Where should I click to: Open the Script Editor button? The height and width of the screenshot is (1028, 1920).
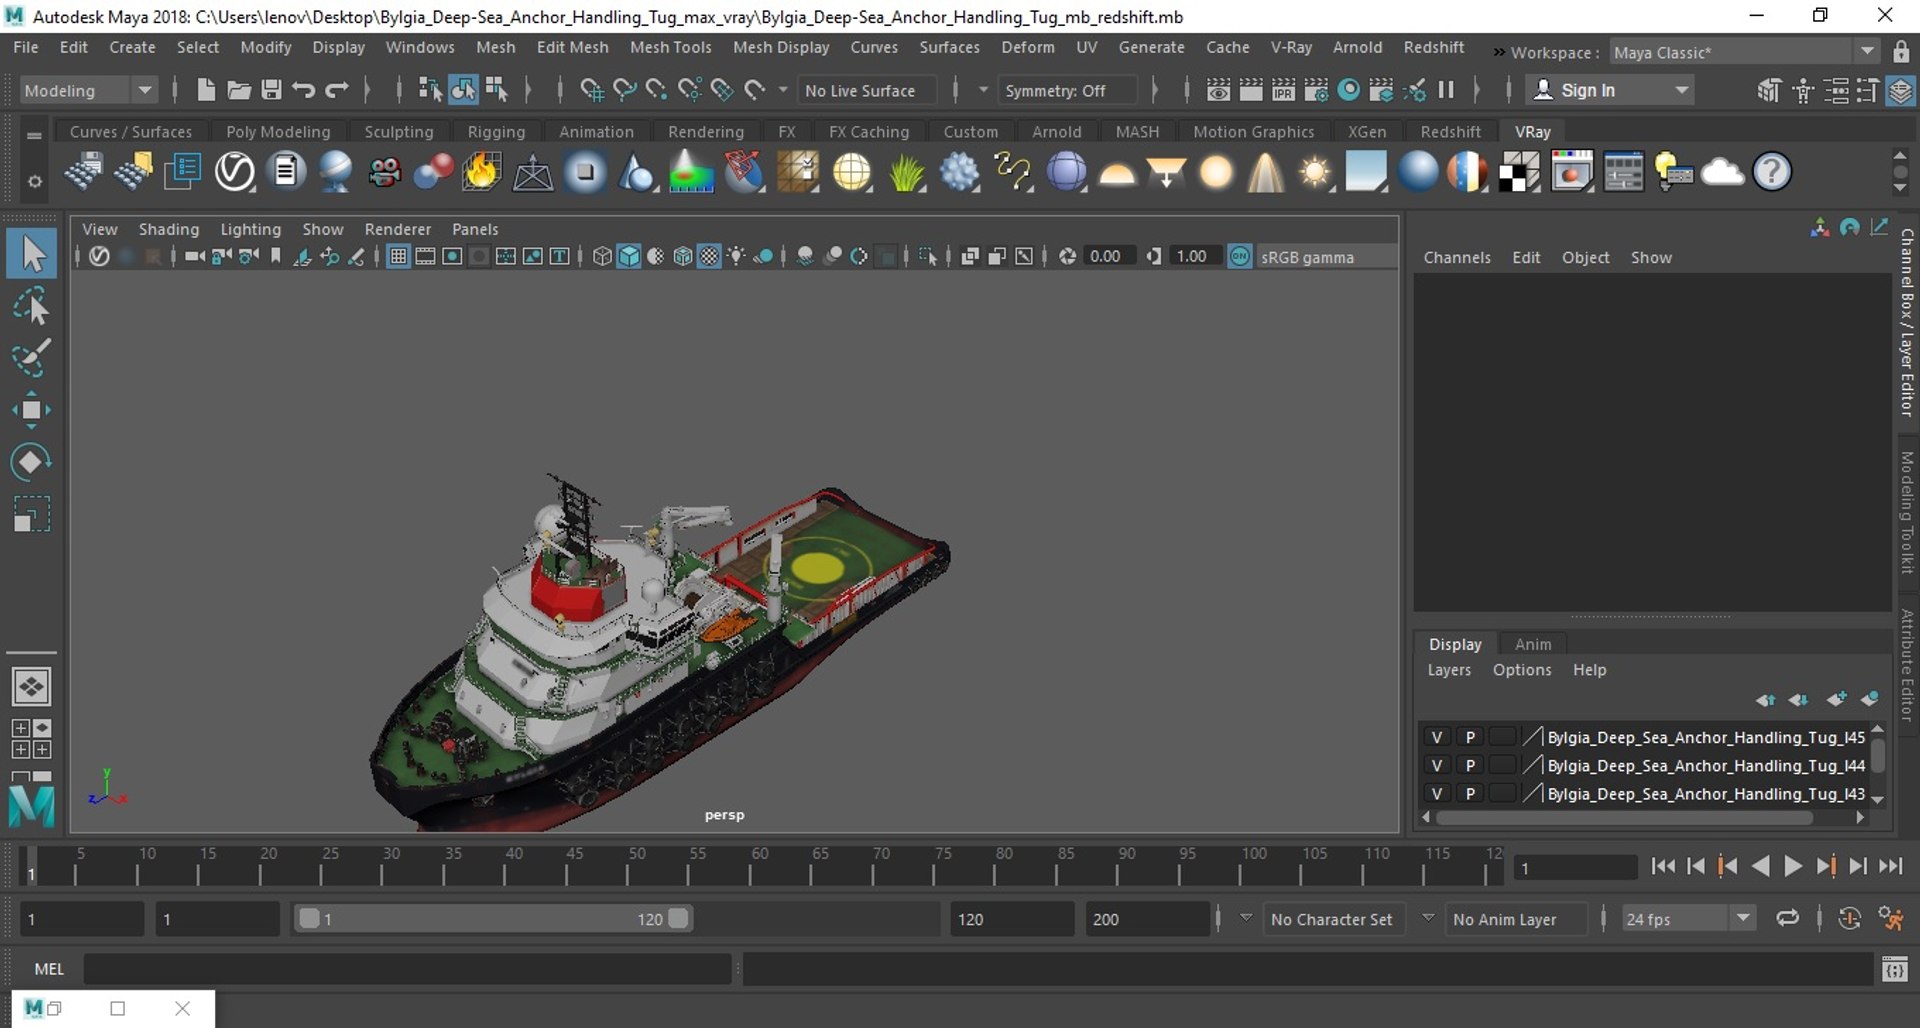coord(1894,968)
